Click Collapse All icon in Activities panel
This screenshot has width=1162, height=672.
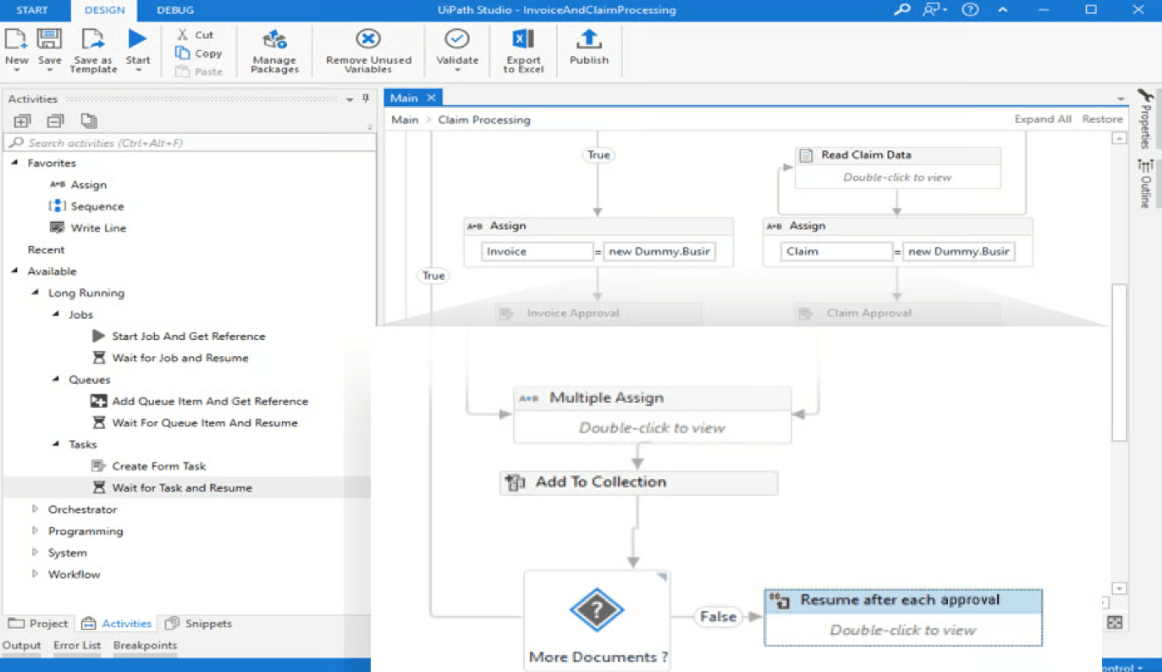pyautogui.click(x=56, y=121)
